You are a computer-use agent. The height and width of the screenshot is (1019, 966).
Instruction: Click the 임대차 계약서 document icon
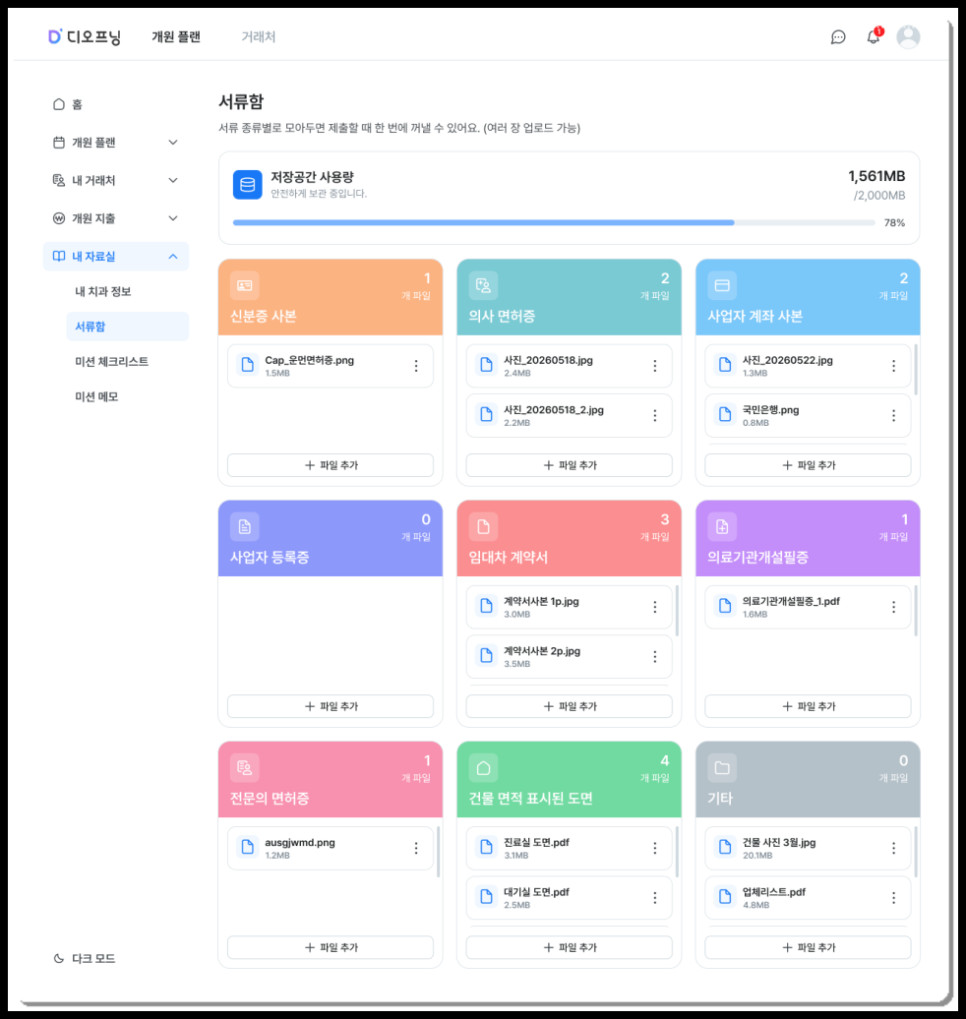tap(483, 526)
